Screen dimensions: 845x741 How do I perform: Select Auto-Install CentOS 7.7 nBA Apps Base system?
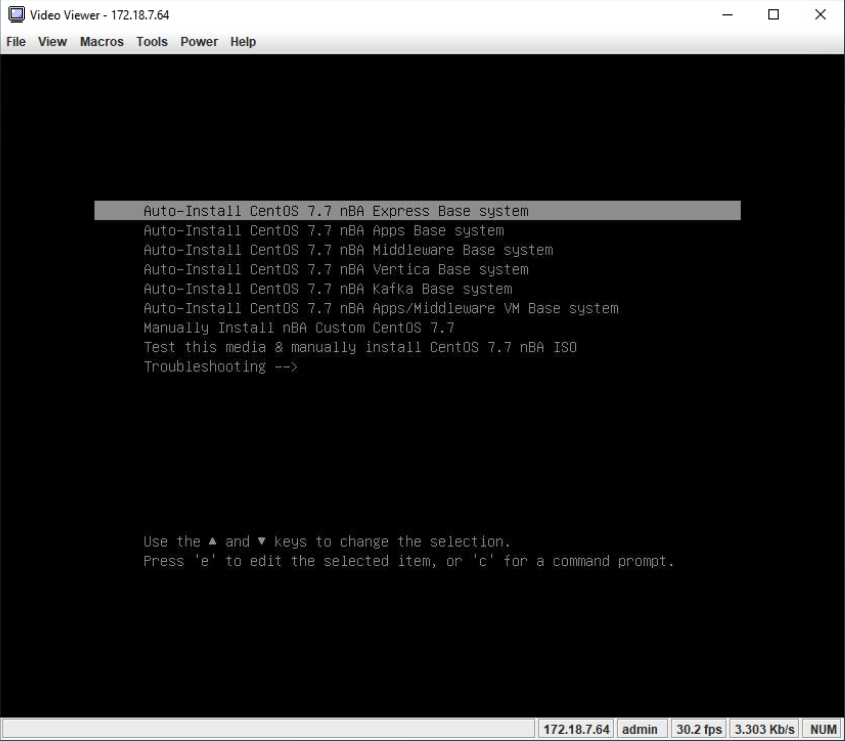323,231
